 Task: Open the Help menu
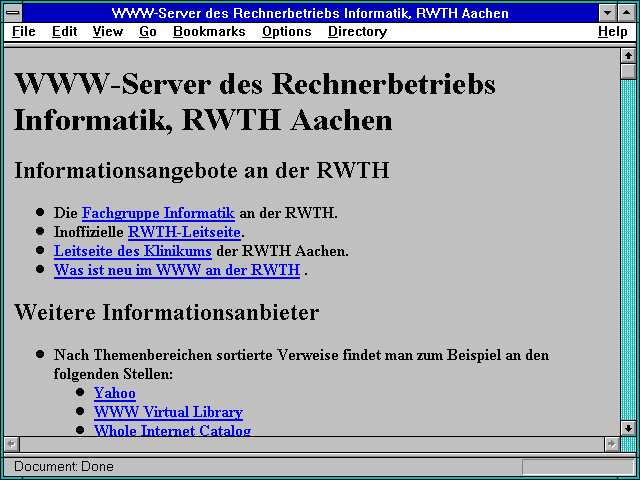(613, 31)
